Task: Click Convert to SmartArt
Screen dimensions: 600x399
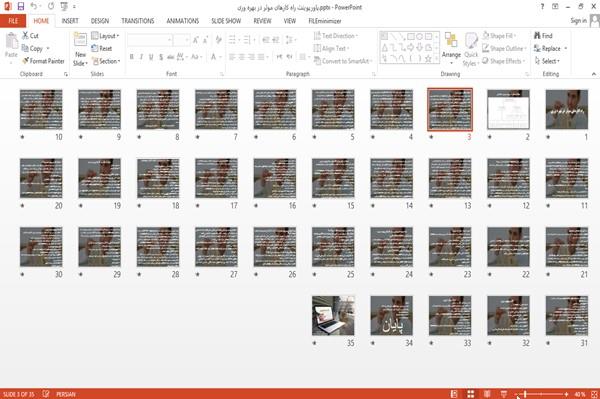Action: coord(343,61)
